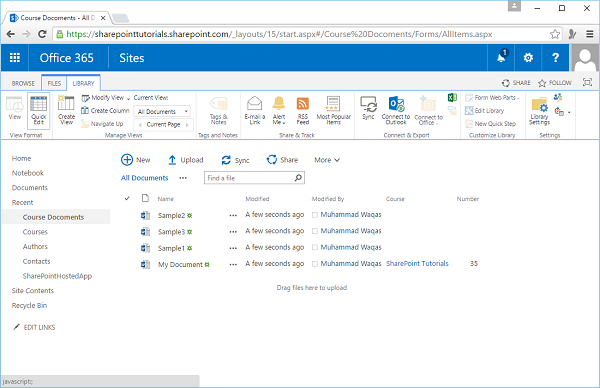Toggle the select-all checkmark in list header
Screen dimensions: 600x388
127,198
